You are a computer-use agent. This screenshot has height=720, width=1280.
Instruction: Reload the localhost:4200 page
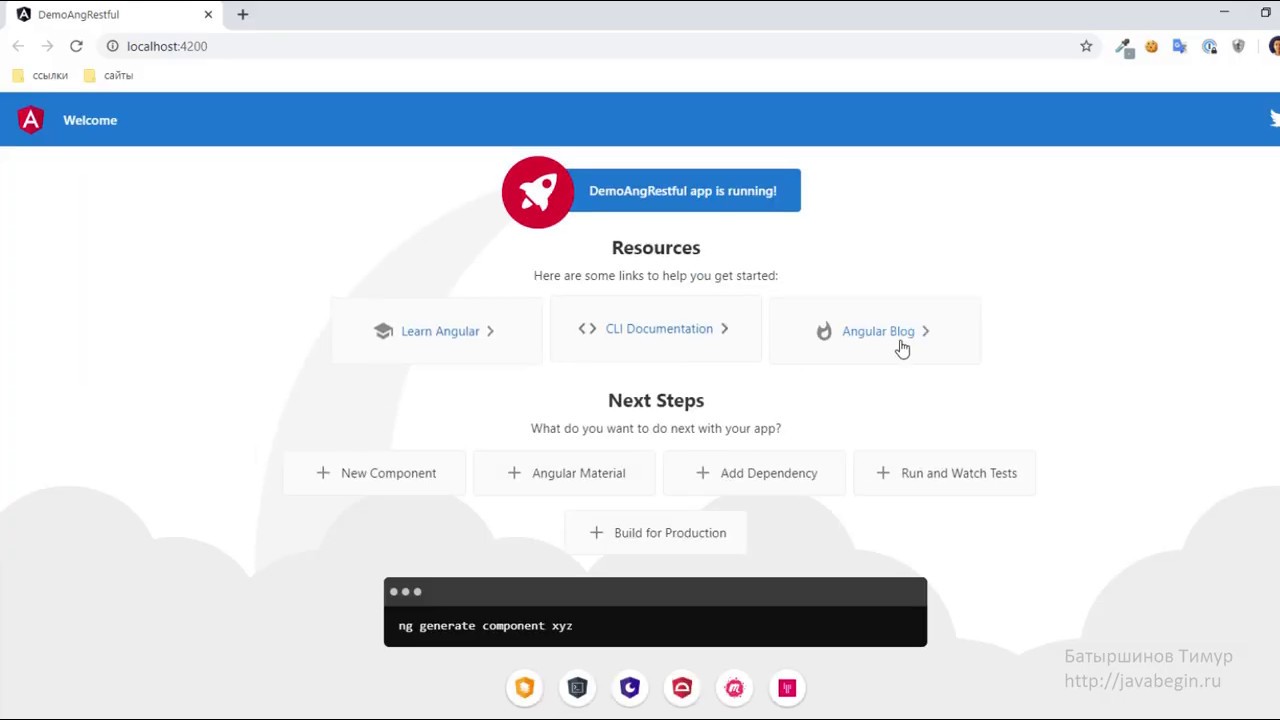[x=76, y=46]
